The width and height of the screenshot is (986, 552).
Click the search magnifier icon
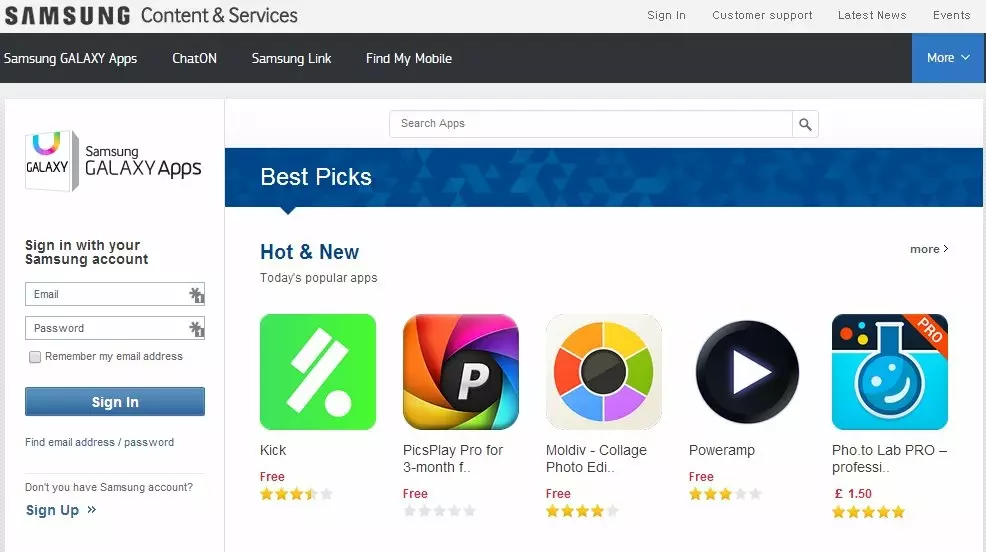(805, 124)
